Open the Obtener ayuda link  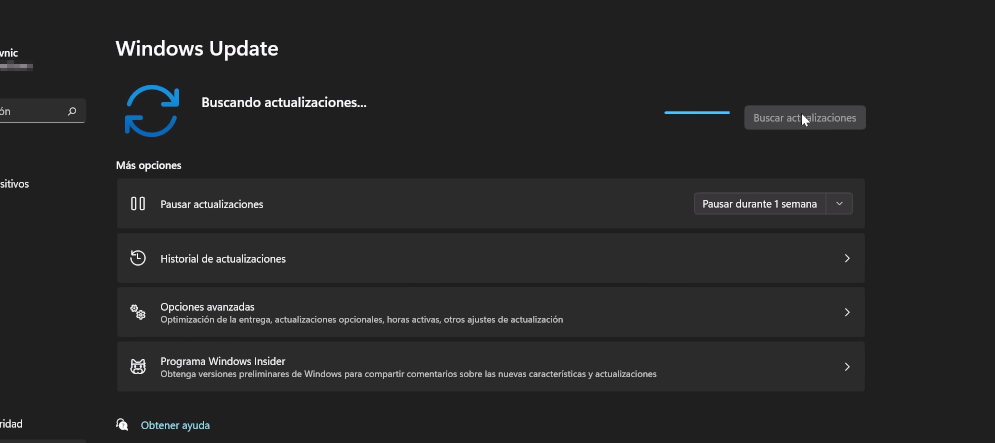175,425
